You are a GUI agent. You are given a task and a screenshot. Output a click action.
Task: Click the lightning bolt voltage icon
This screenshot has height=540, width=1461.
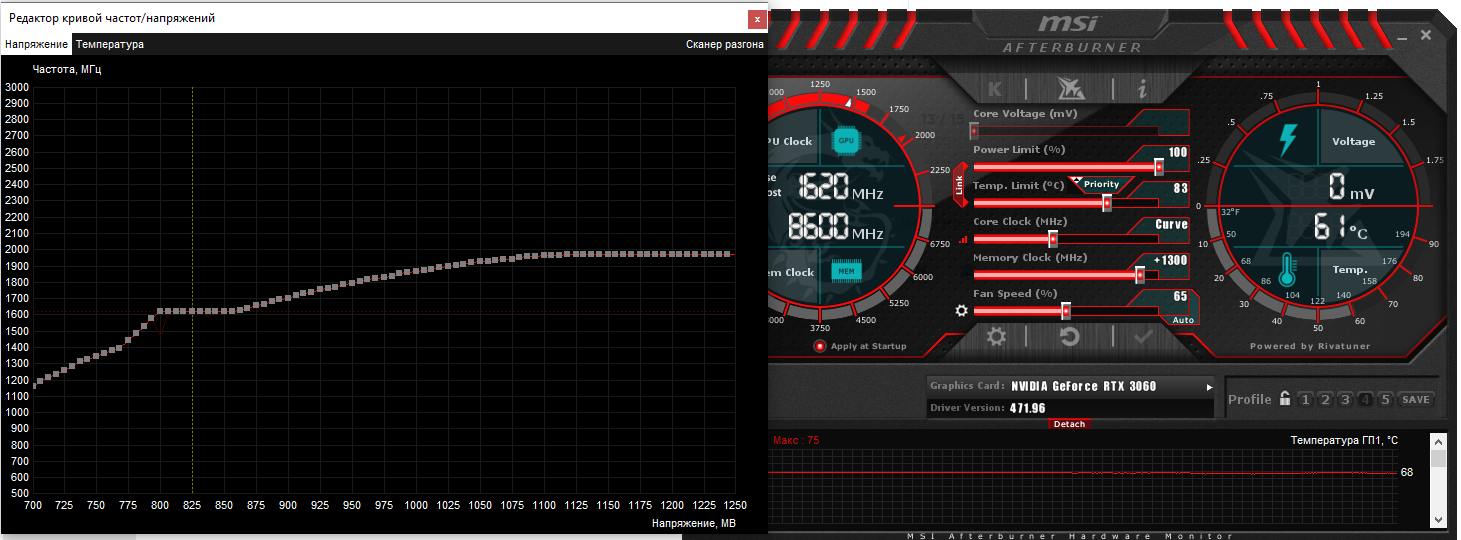[x=1287, y=140]
